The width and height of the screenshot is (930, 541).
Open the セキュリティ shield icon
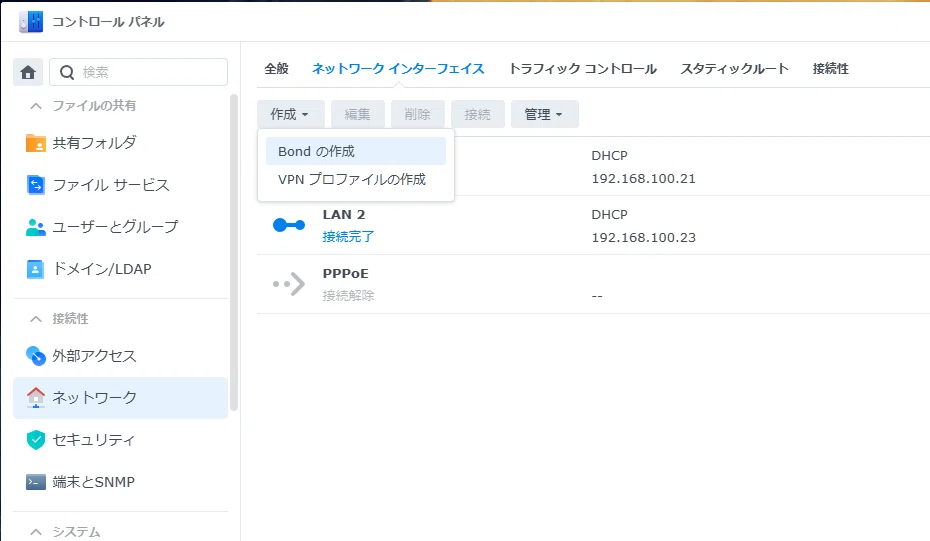point(36,440)
